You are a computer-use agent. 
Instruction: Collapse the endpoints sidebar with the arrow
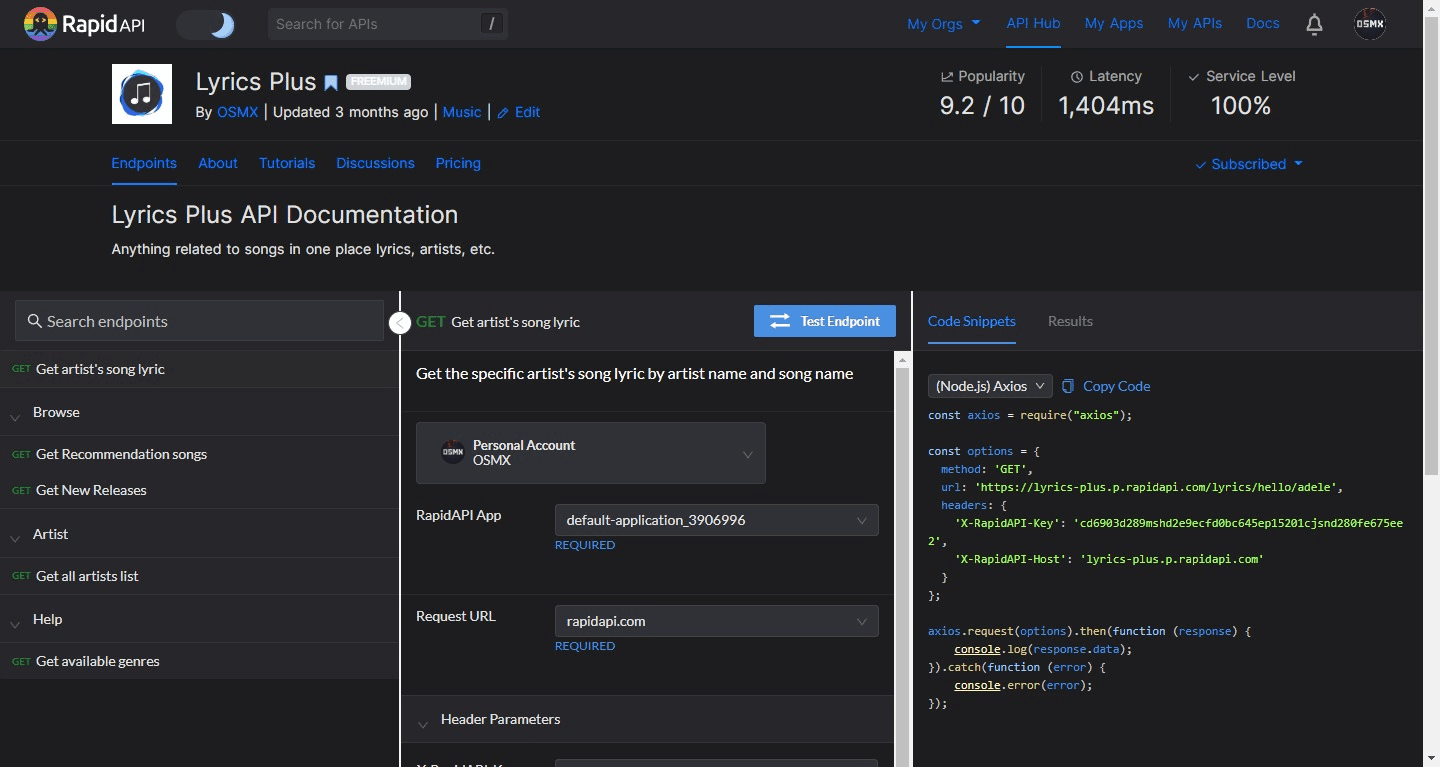400,323
